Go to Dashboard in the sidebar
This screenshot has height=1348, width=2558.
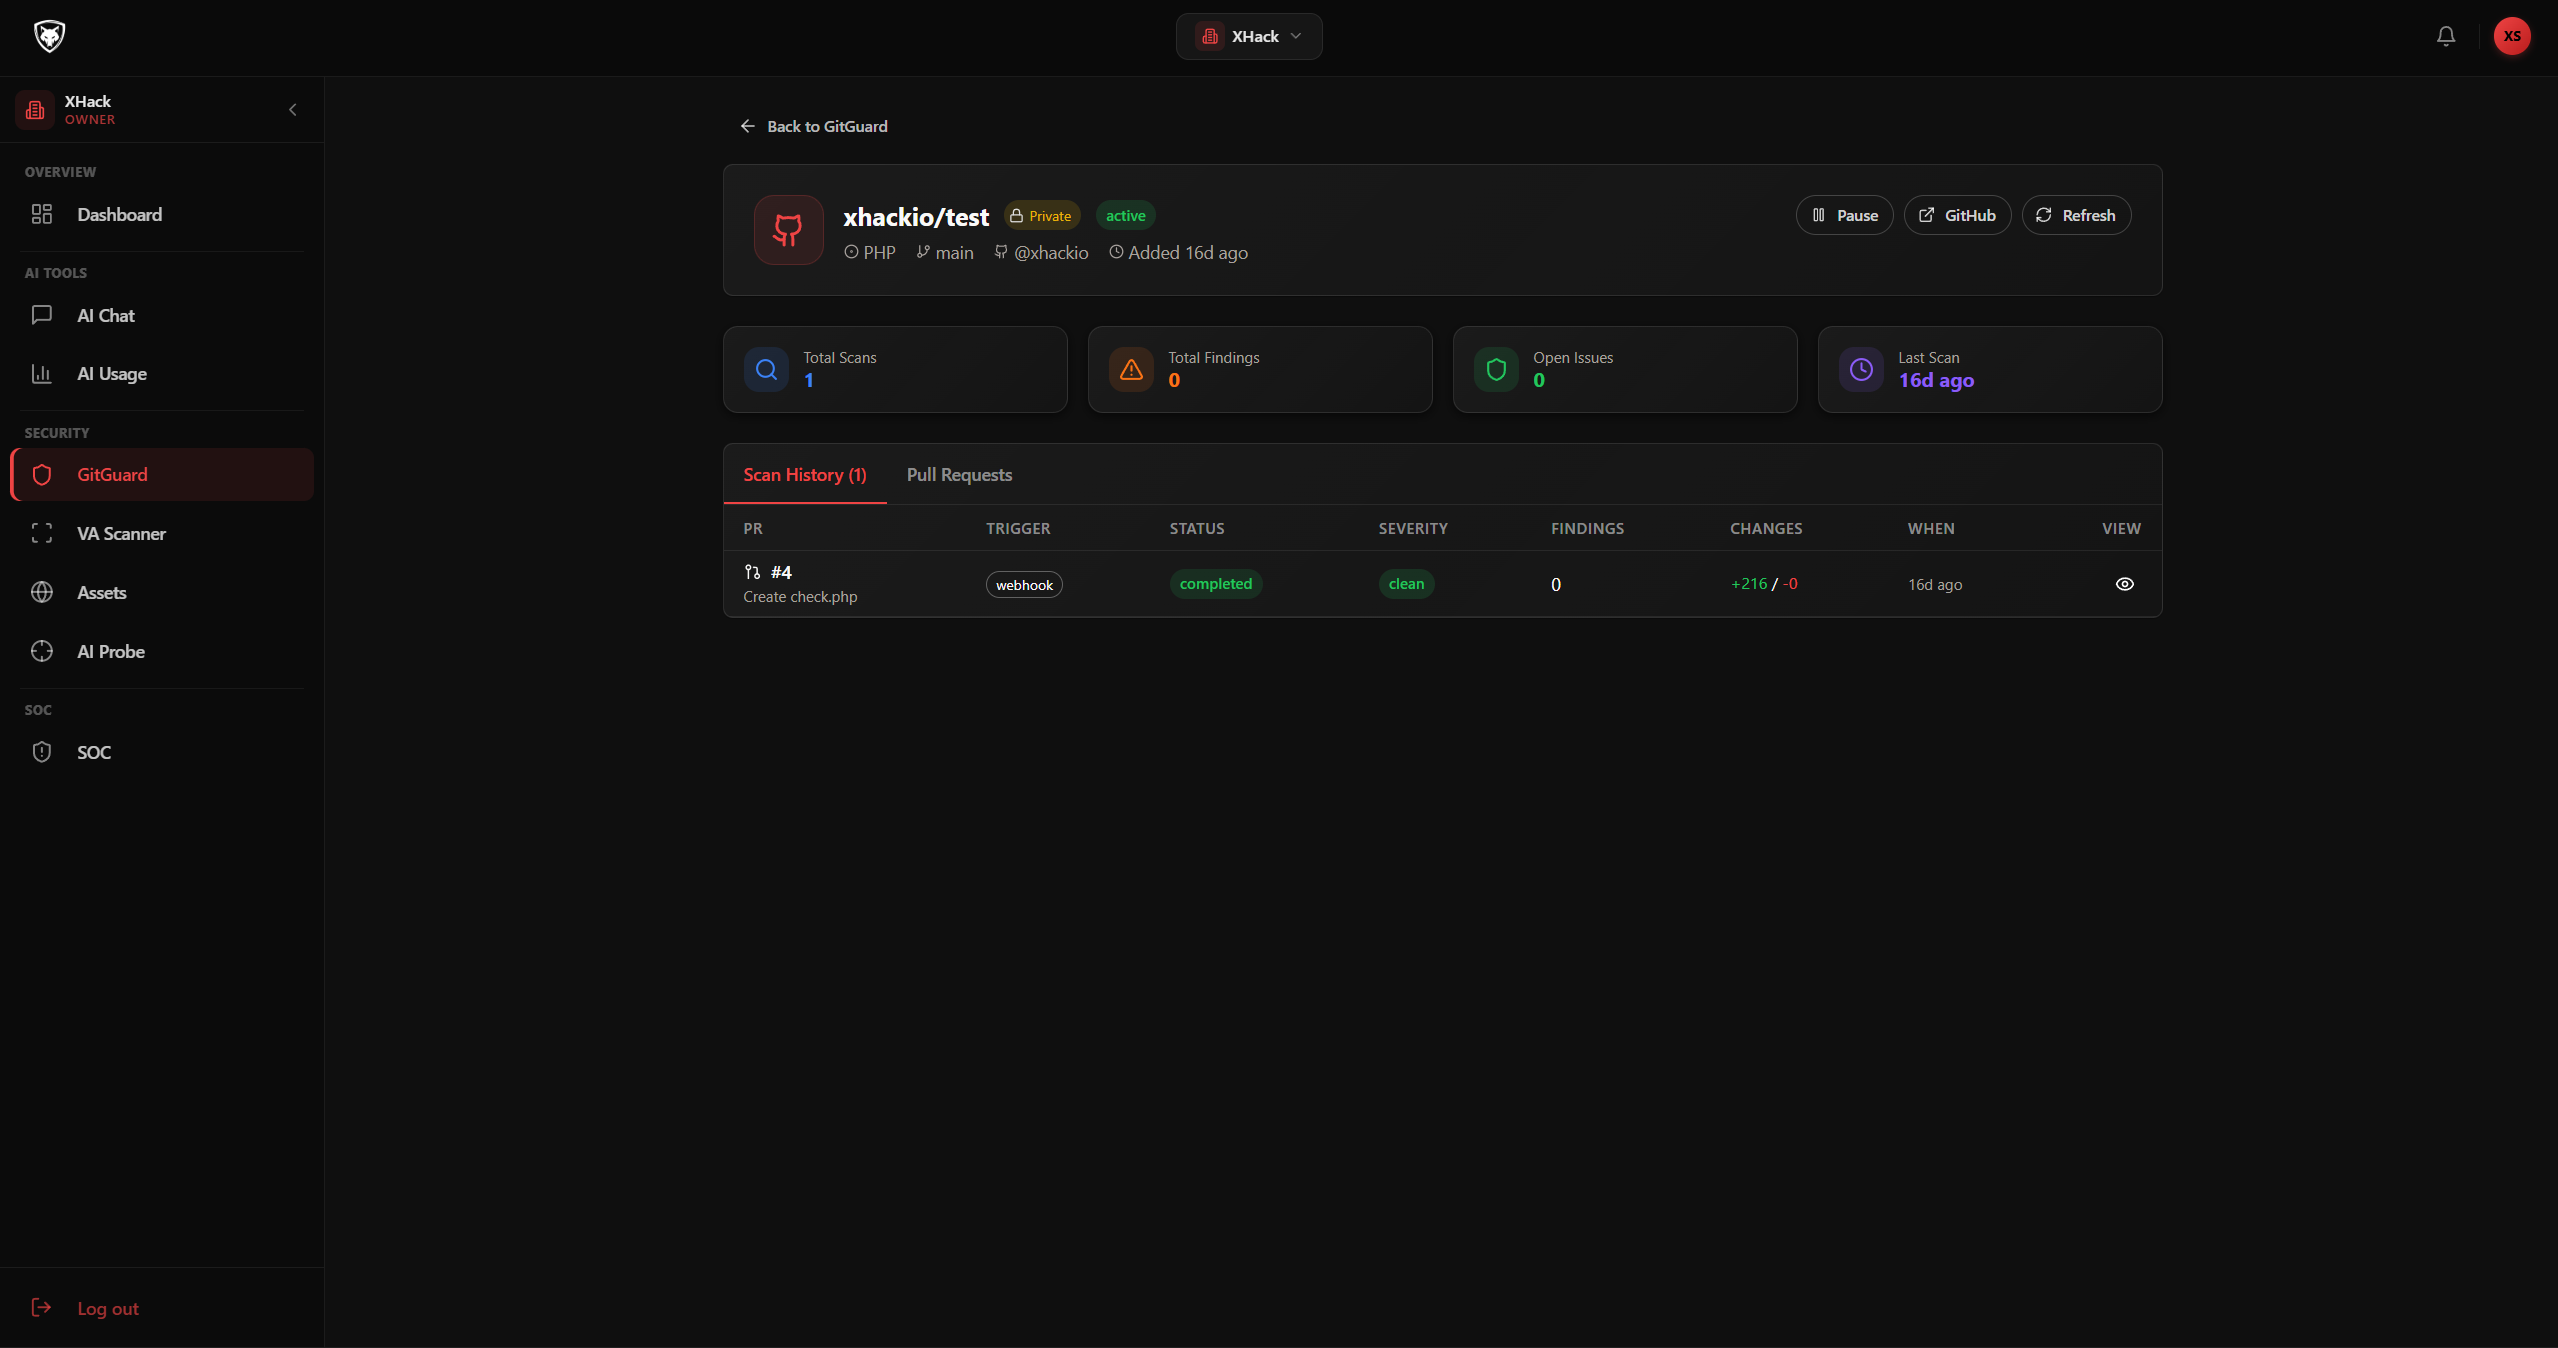[162, 214]
